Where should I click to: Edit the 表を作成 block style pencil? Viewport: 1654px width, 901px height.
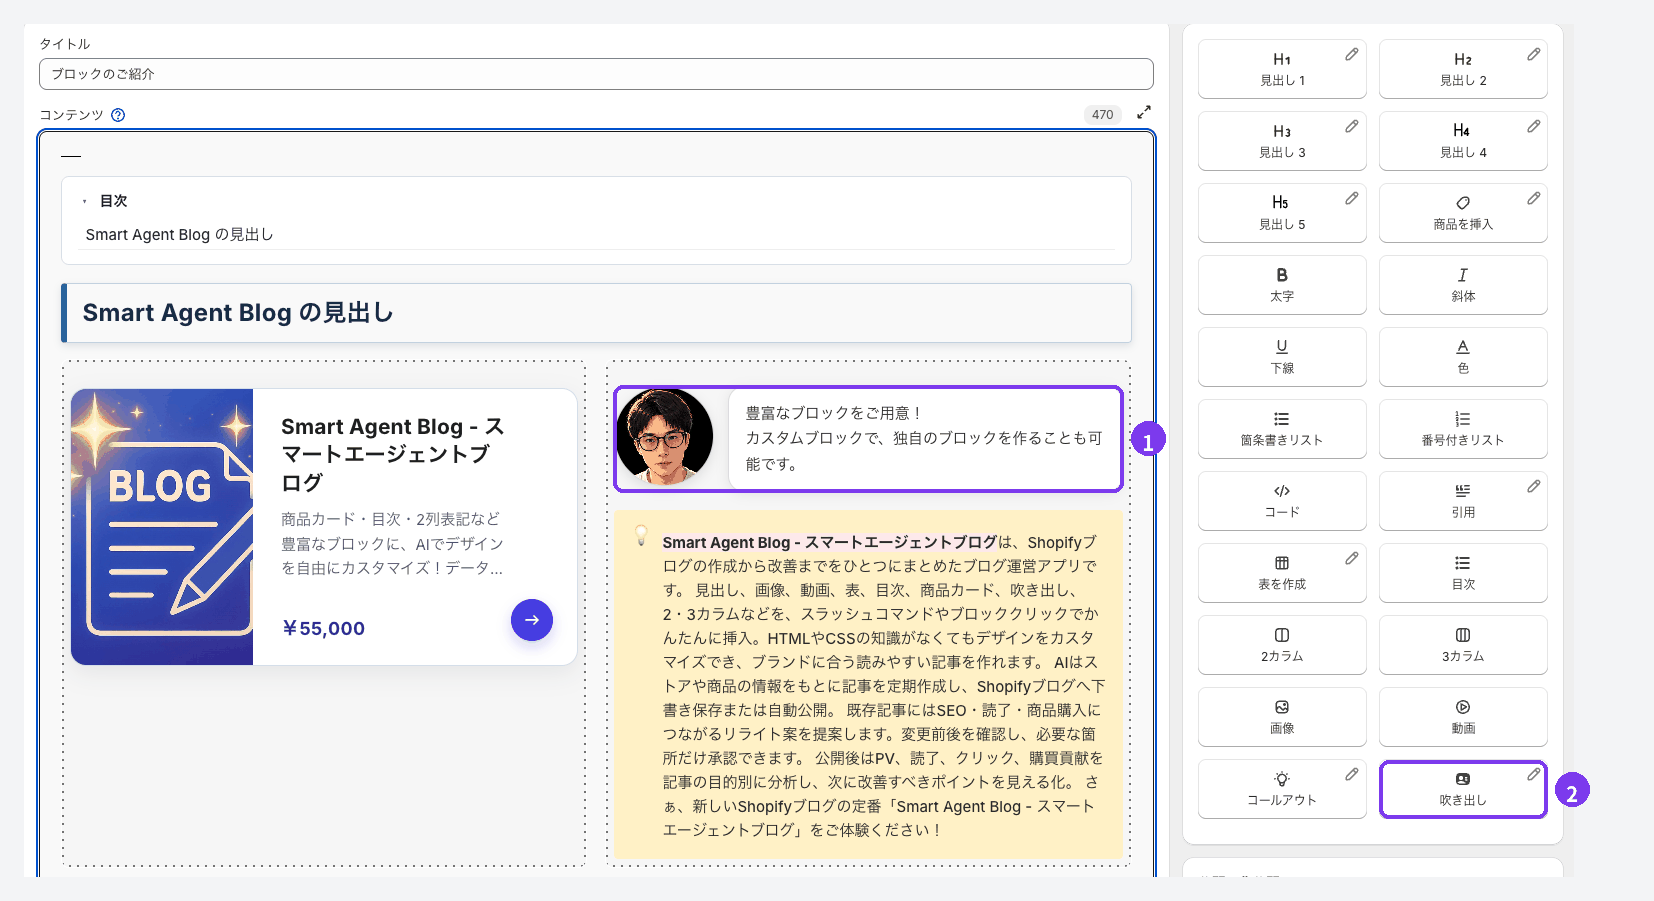tap(1352, 558)
